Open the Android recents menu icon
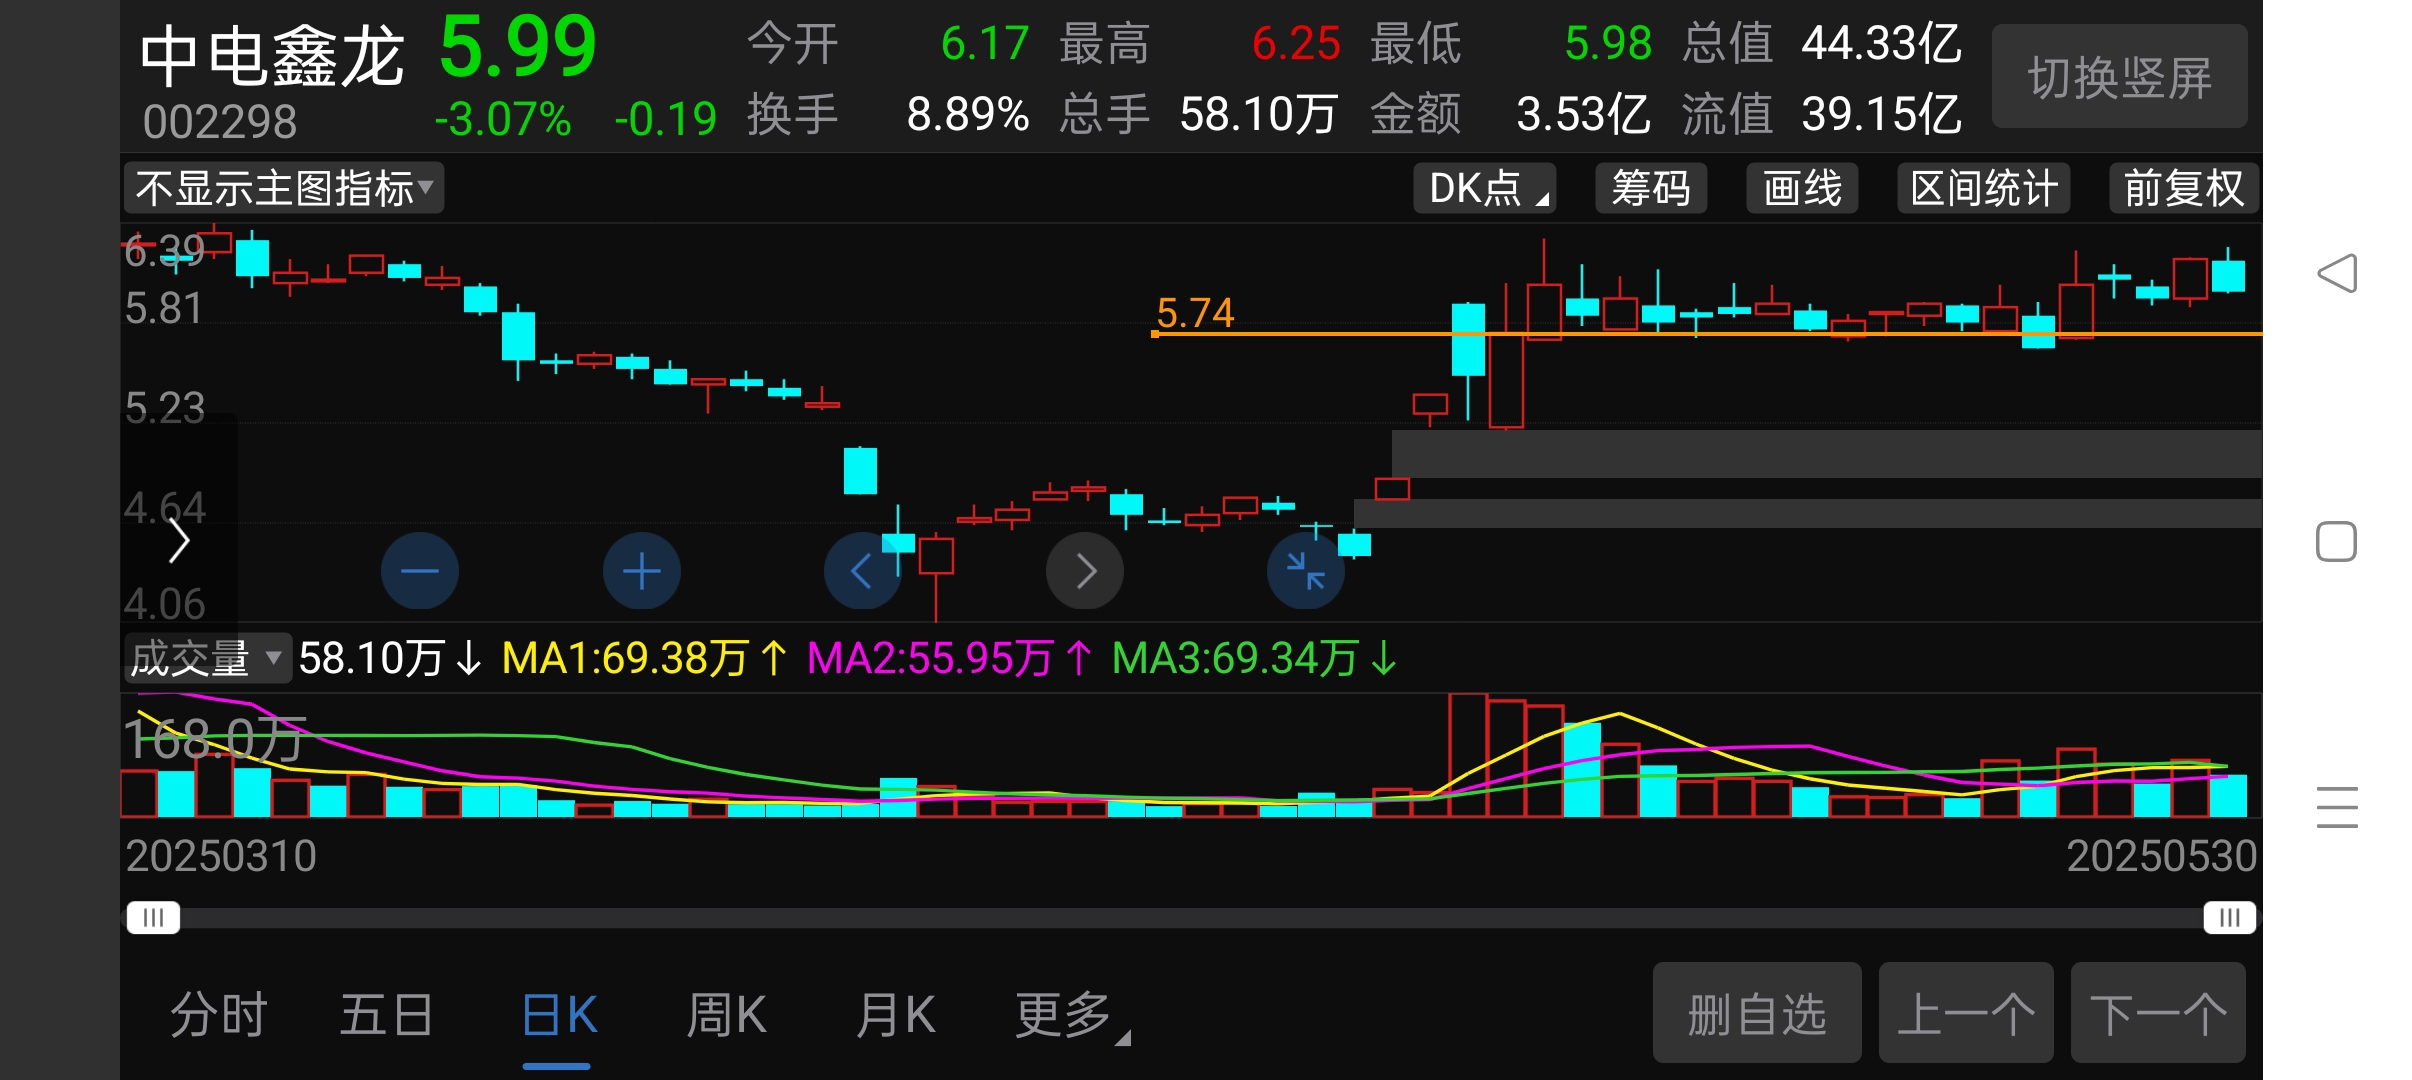The height and width of the screenshot is (1080, 2412). tap(2336, 807)
